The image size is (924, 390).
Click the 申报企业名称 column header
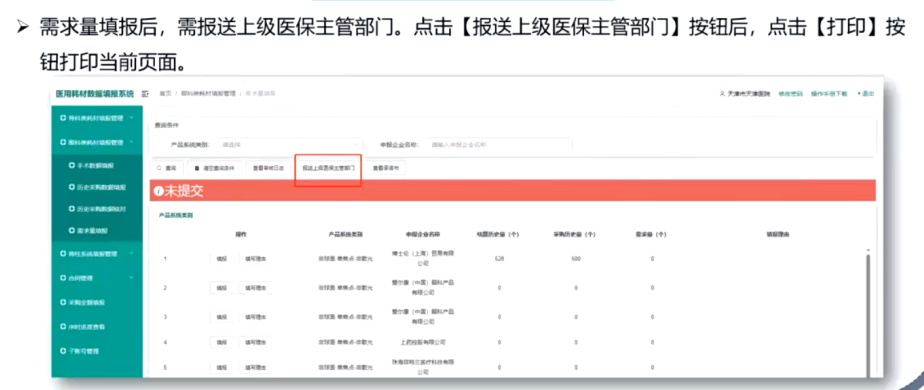[x=423, y=234]
